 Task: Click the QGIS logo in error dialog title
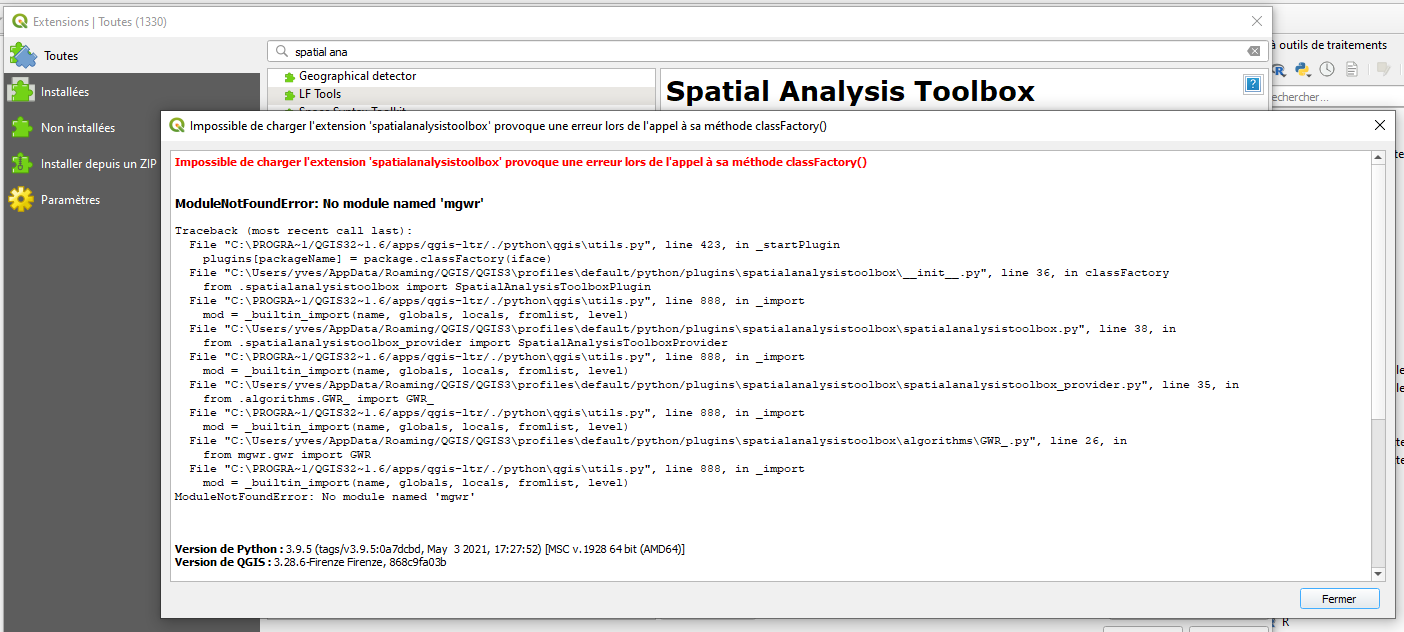pyautogui.click(x=177, y=125)
